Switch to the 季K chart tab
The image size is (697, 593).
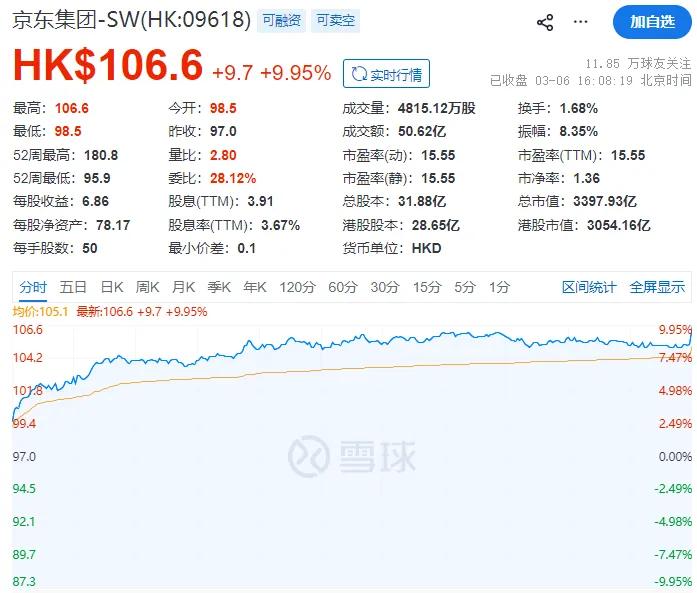(x=219, y=287)
